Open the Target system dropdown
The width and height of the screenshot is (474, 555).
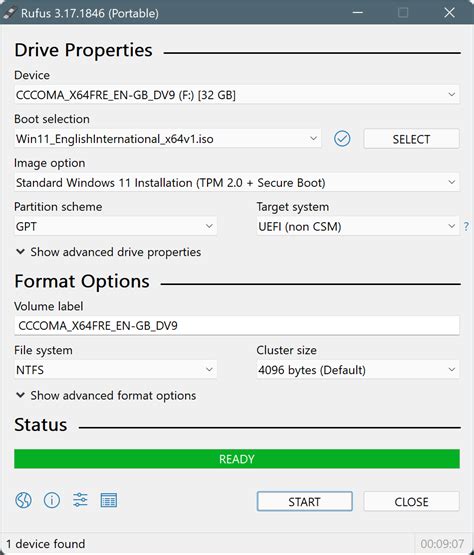[358, 226]
